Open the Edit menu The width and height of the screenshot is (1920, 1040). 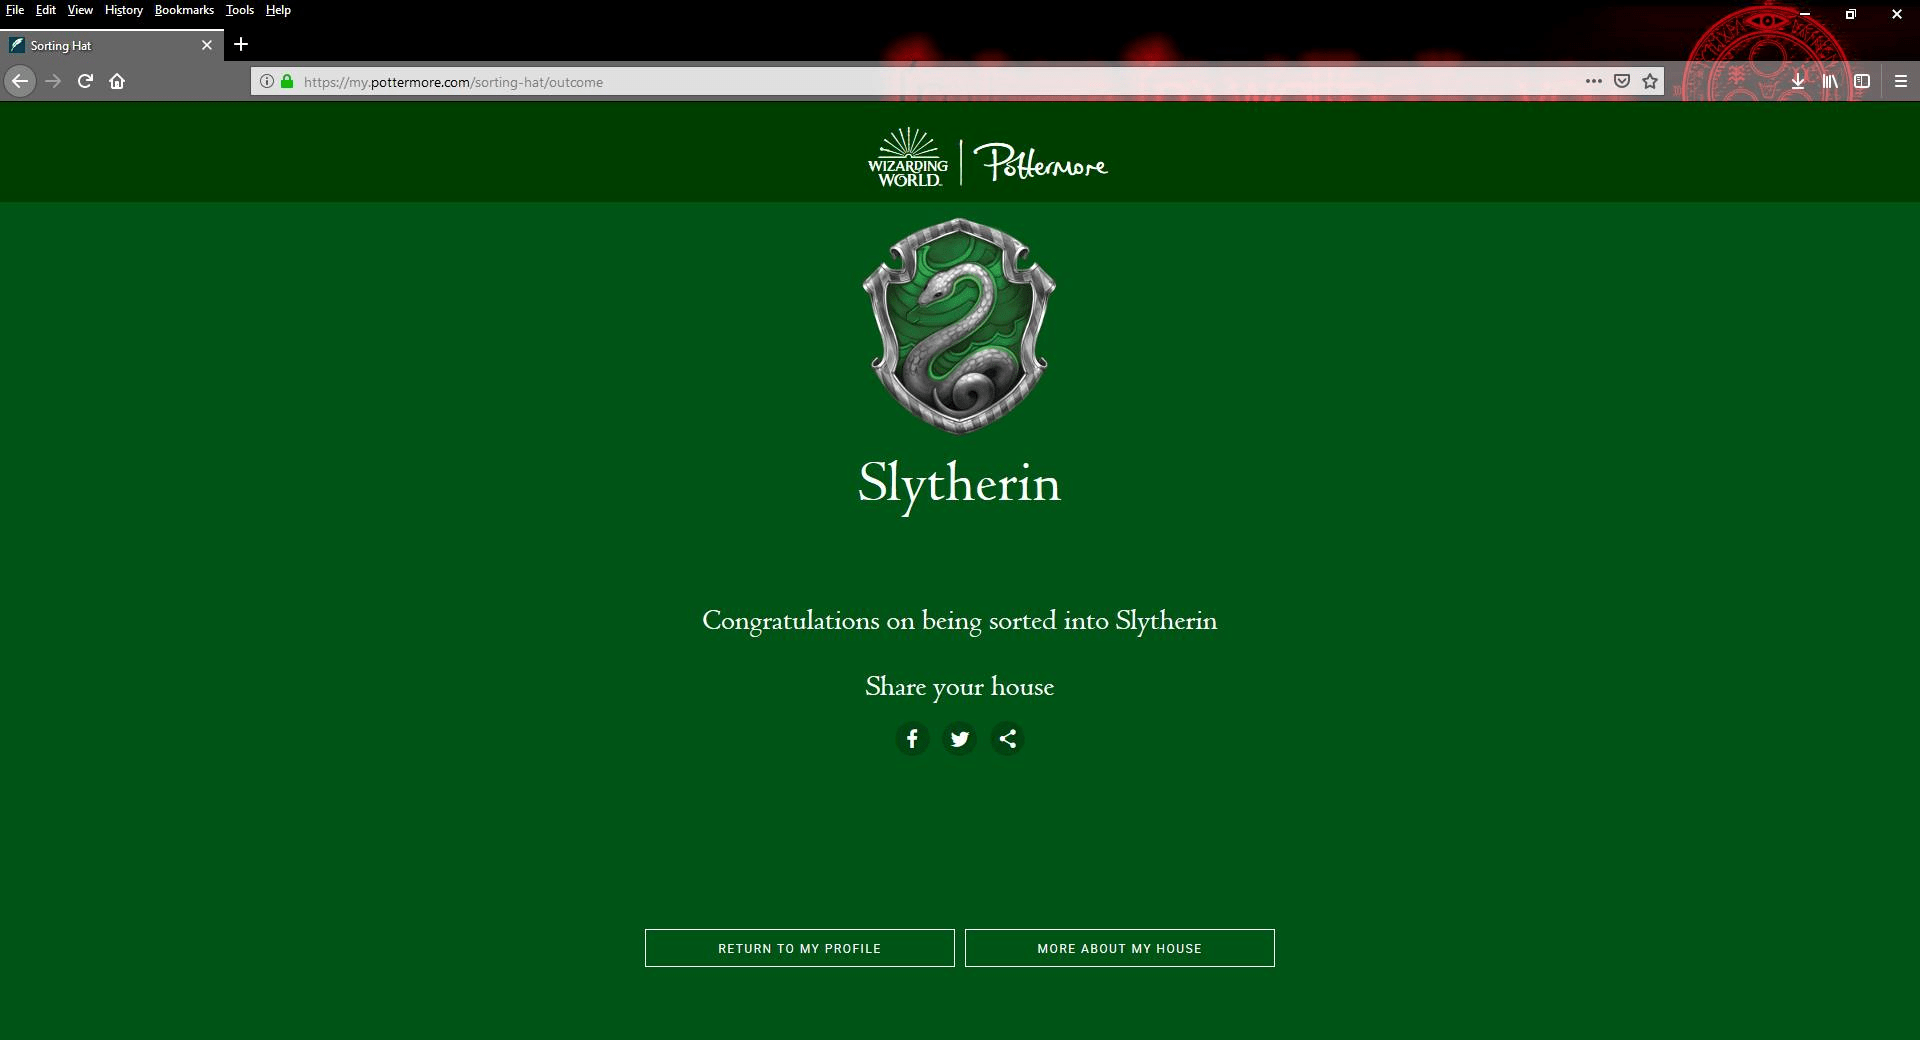point(46,10)
